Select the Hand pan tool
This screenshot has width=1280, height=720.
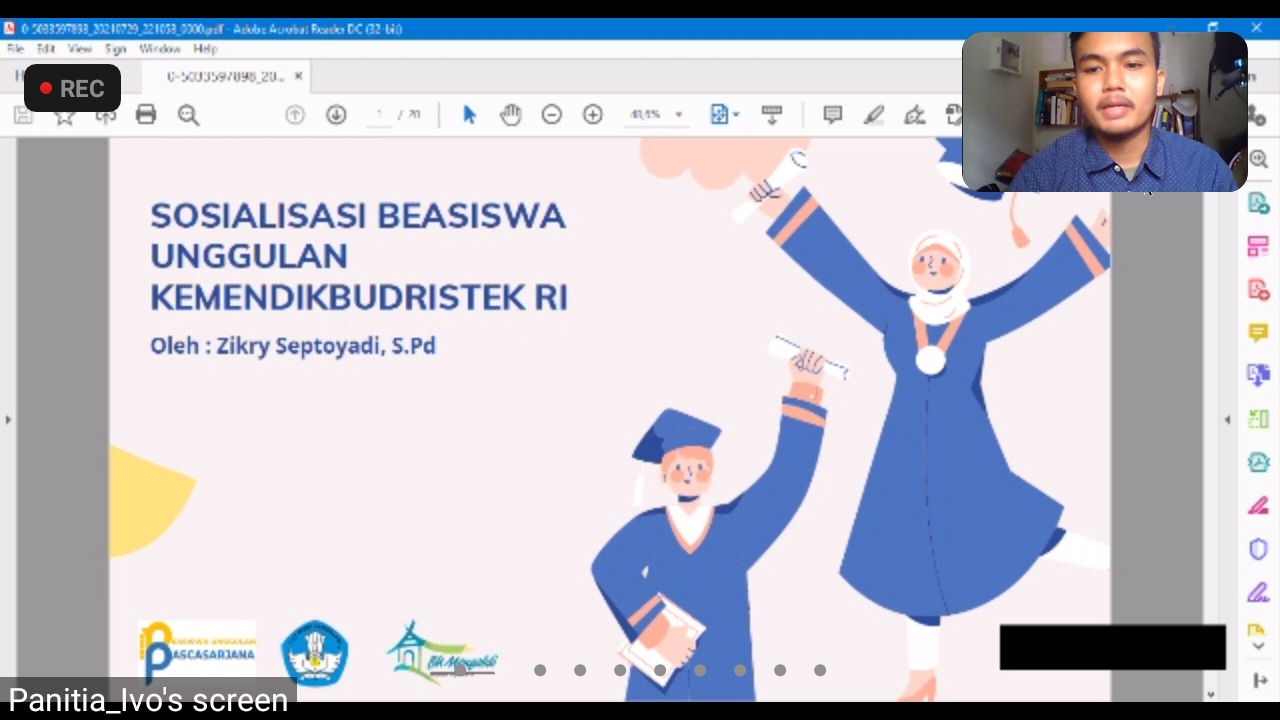point(511,115)
